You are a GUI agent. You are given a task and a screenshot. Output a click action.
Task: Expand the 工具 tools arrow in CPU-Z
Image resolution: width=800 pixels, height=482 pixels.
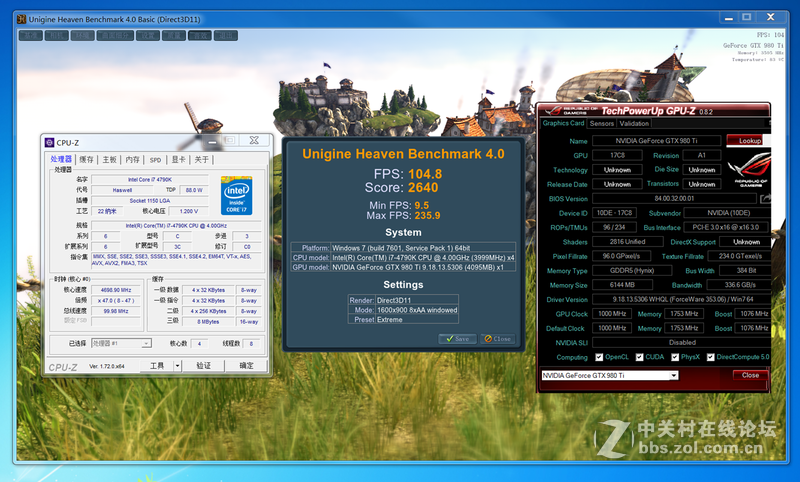point(177,366)
